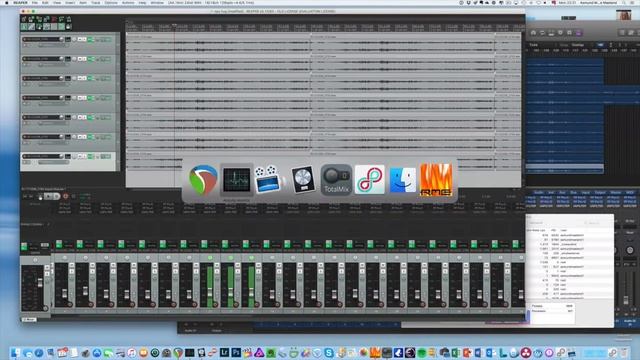Open the Edit menu
This screenshot has height=360, width=640.
pyautogui.click(x=45, y=2)
